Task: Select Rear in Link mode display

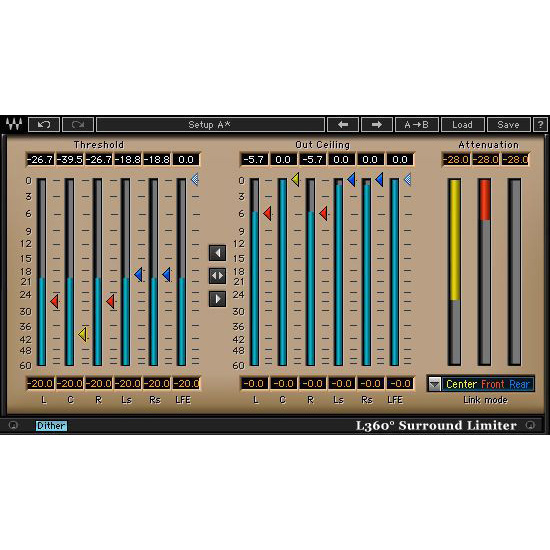Action: point(519,384)
